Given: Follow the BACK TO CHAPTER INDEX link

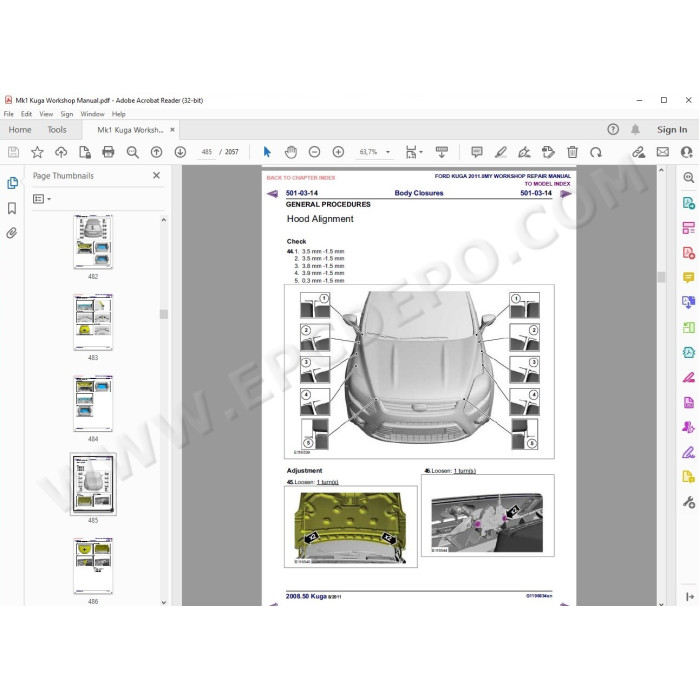Looking at the screenshot, I should [301, 178].
